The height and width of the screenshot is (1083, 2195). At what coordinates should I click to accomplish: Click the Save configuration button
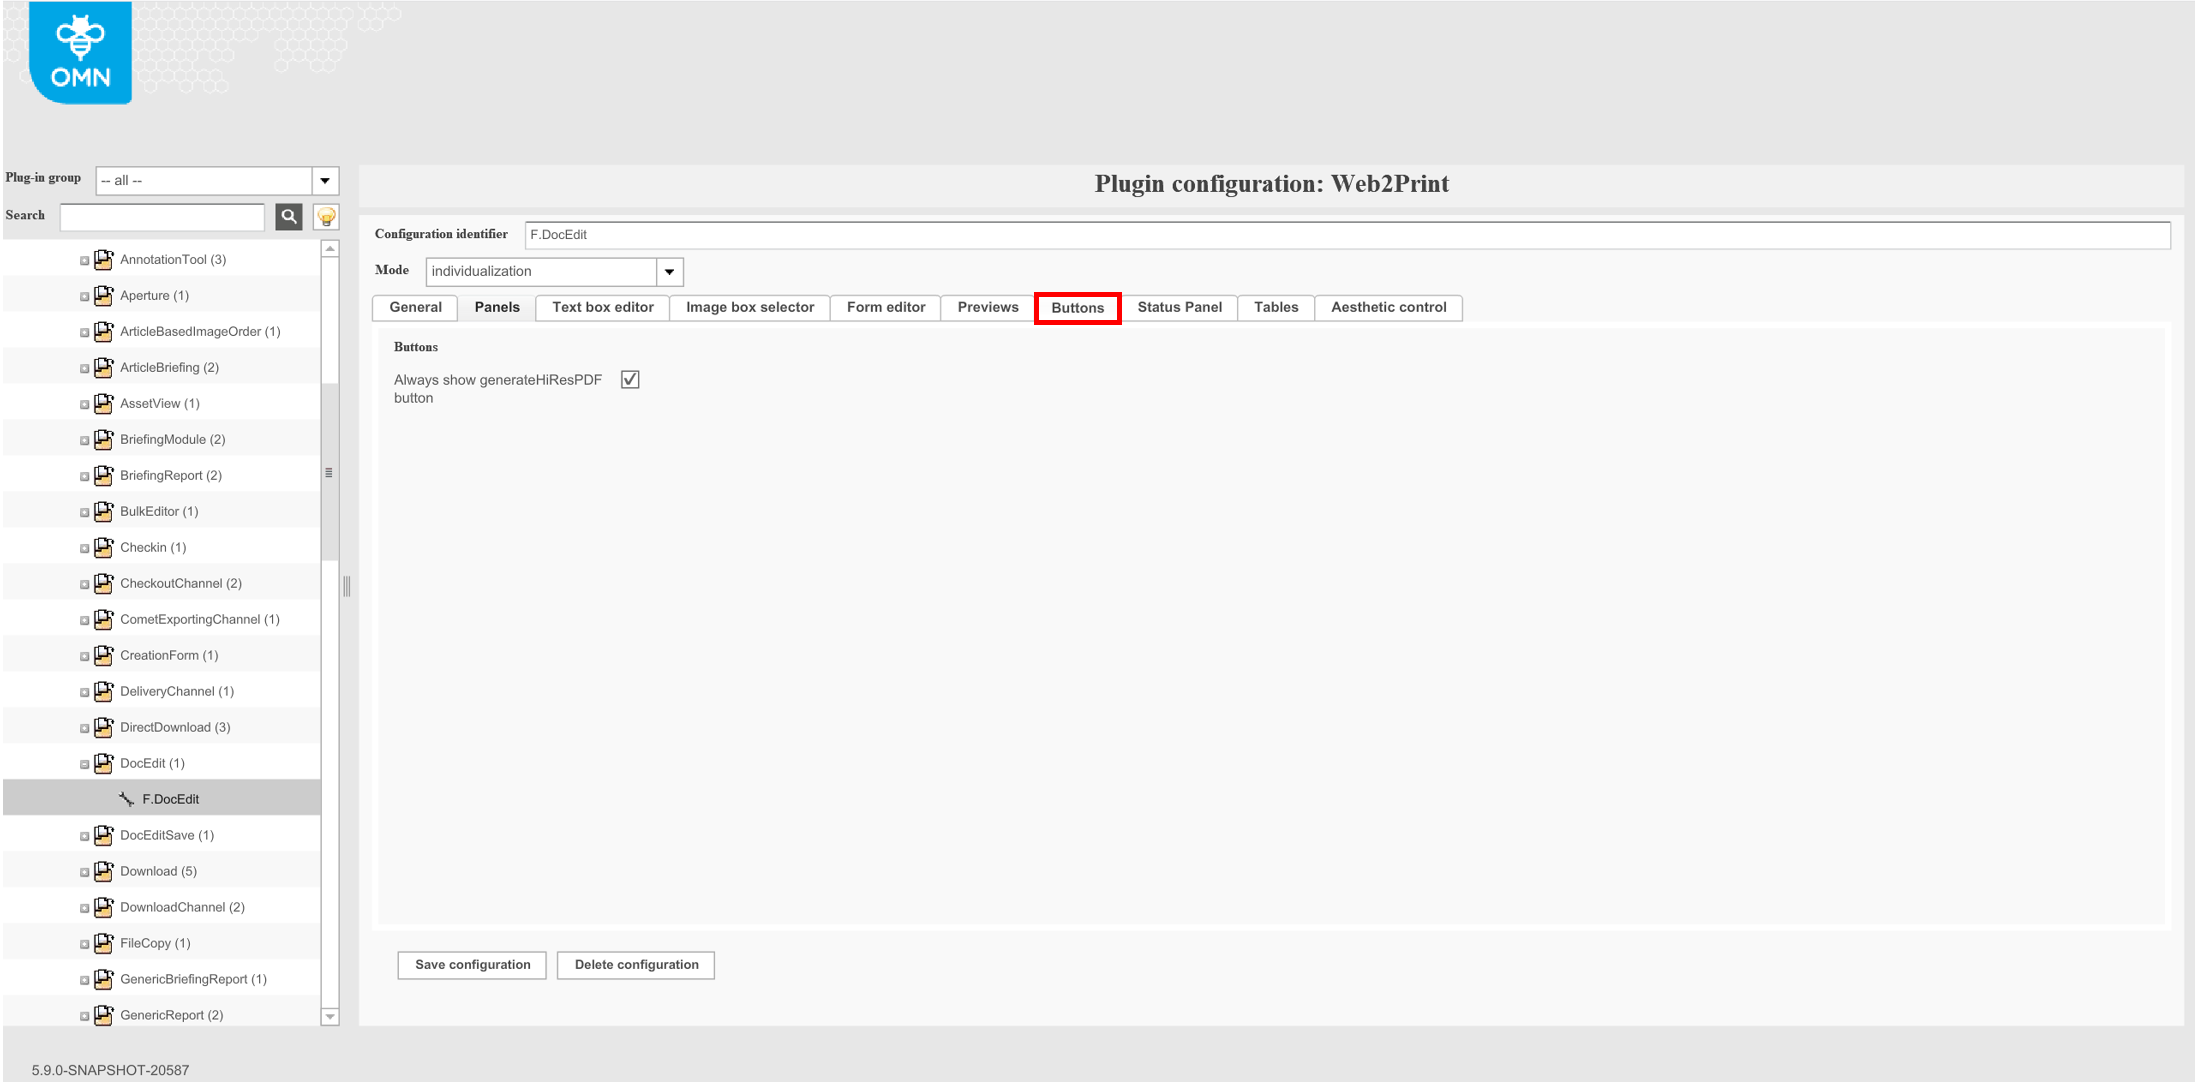(471, 964)
